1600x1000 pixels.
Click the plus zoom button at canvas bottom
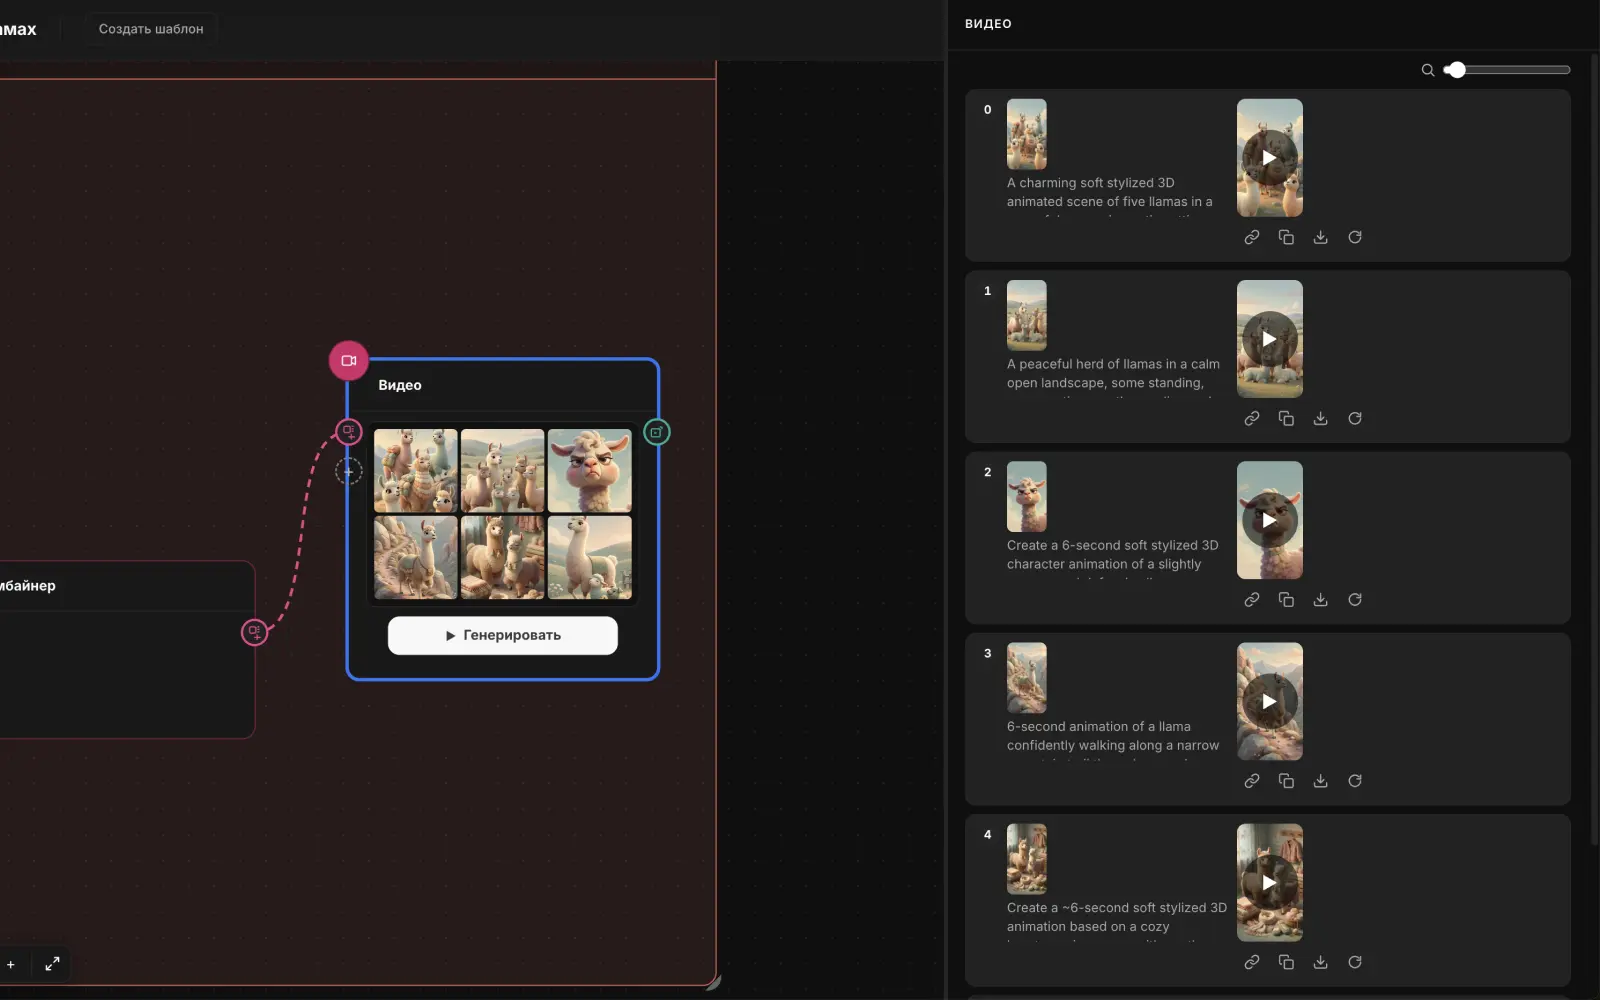pyautogui.click(x=11, y=965)
